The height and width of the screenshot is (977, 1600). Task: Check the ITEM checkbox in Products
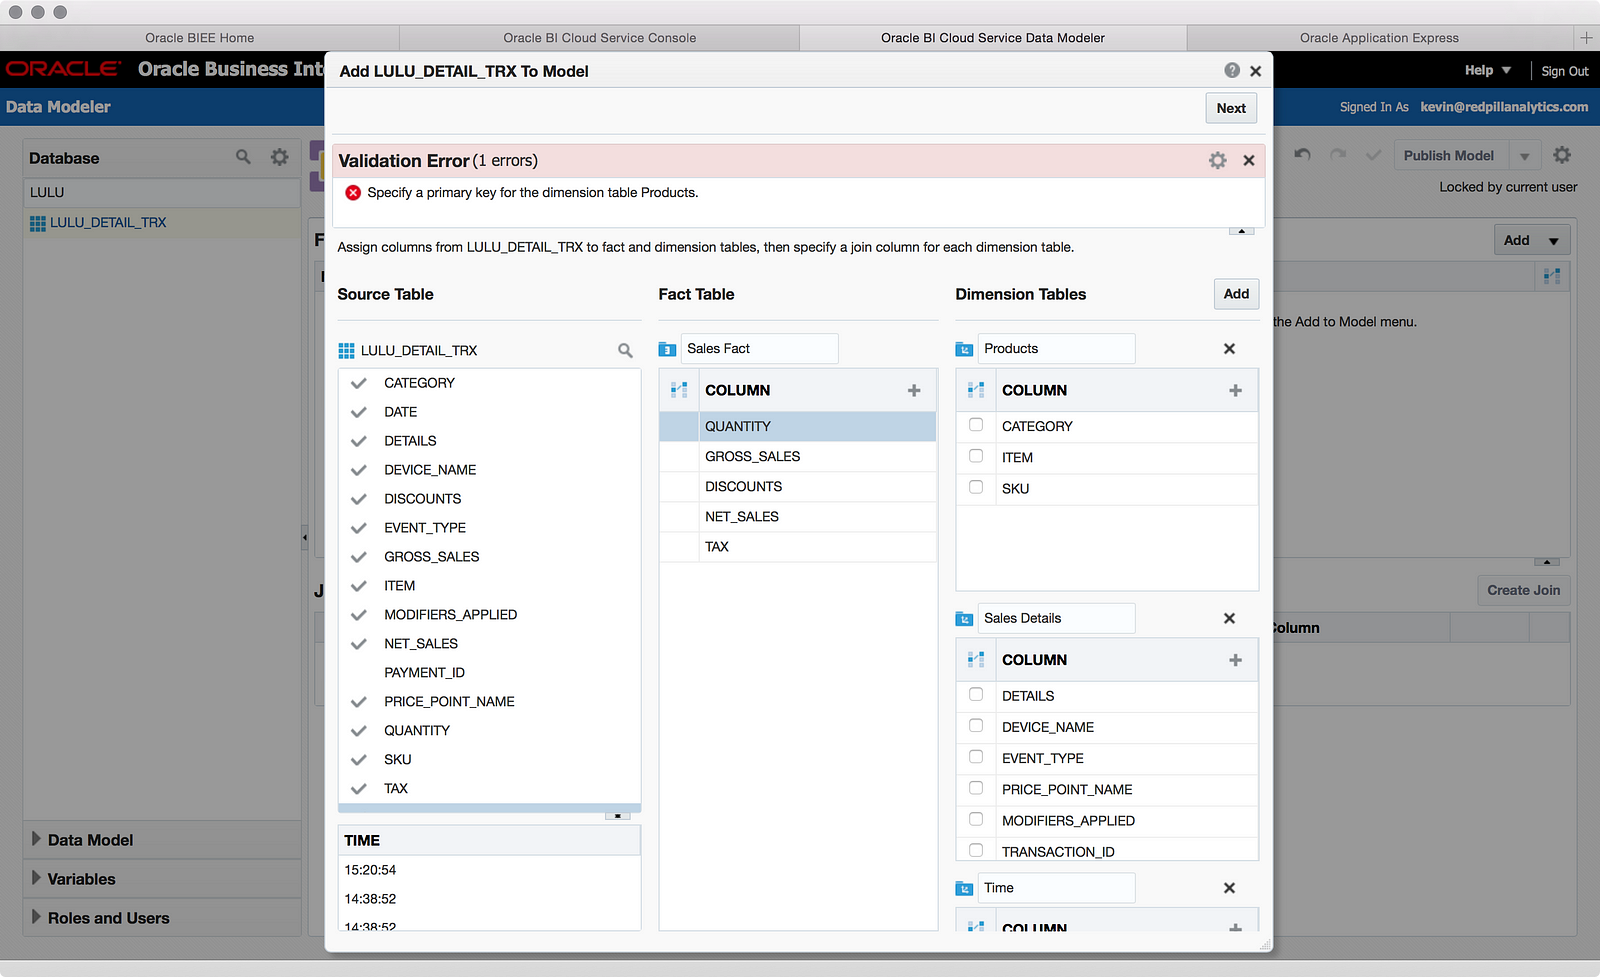[976, 456]
